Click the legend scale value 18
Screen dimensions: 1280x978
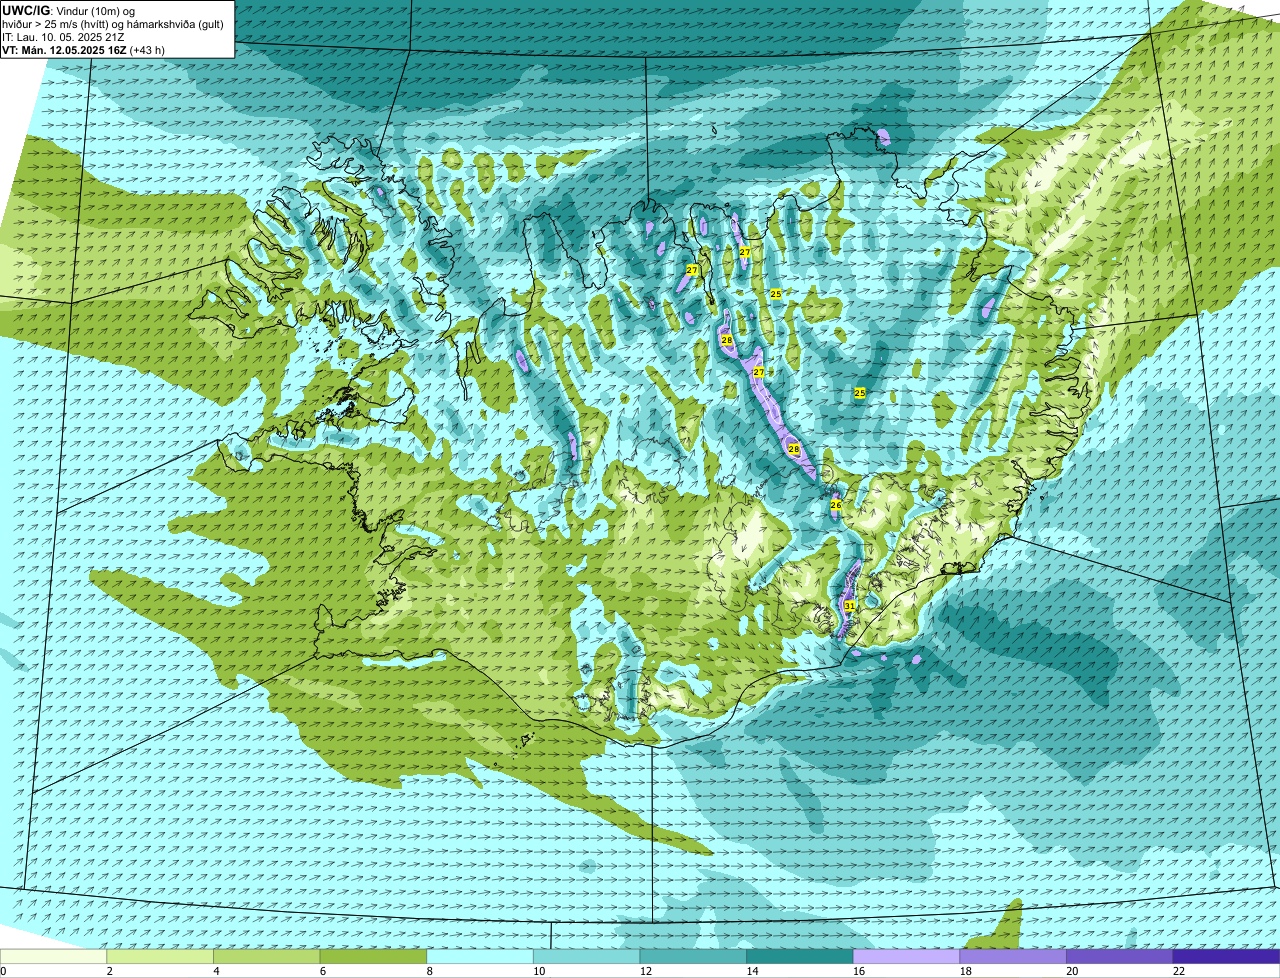[966, 971]
